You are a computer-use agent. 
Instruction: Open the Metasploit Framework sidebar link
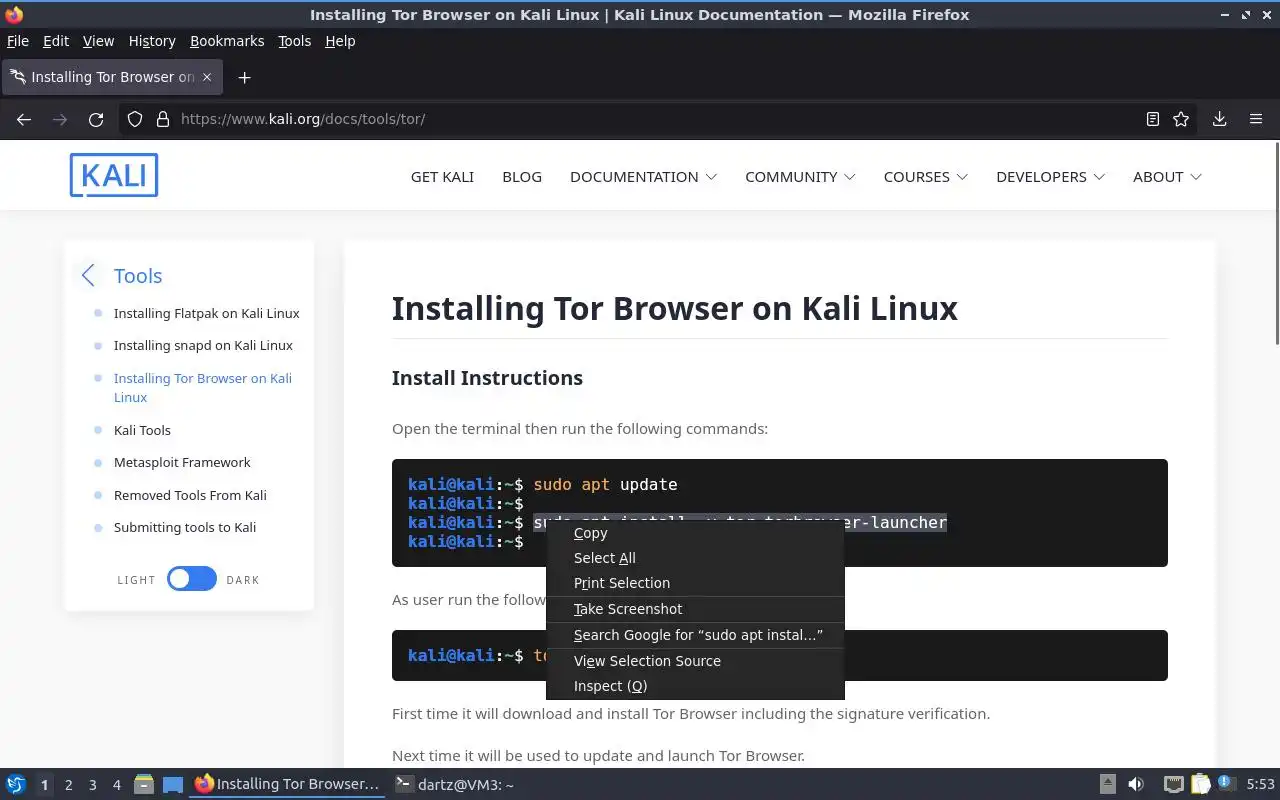click(x=182, y=462)
